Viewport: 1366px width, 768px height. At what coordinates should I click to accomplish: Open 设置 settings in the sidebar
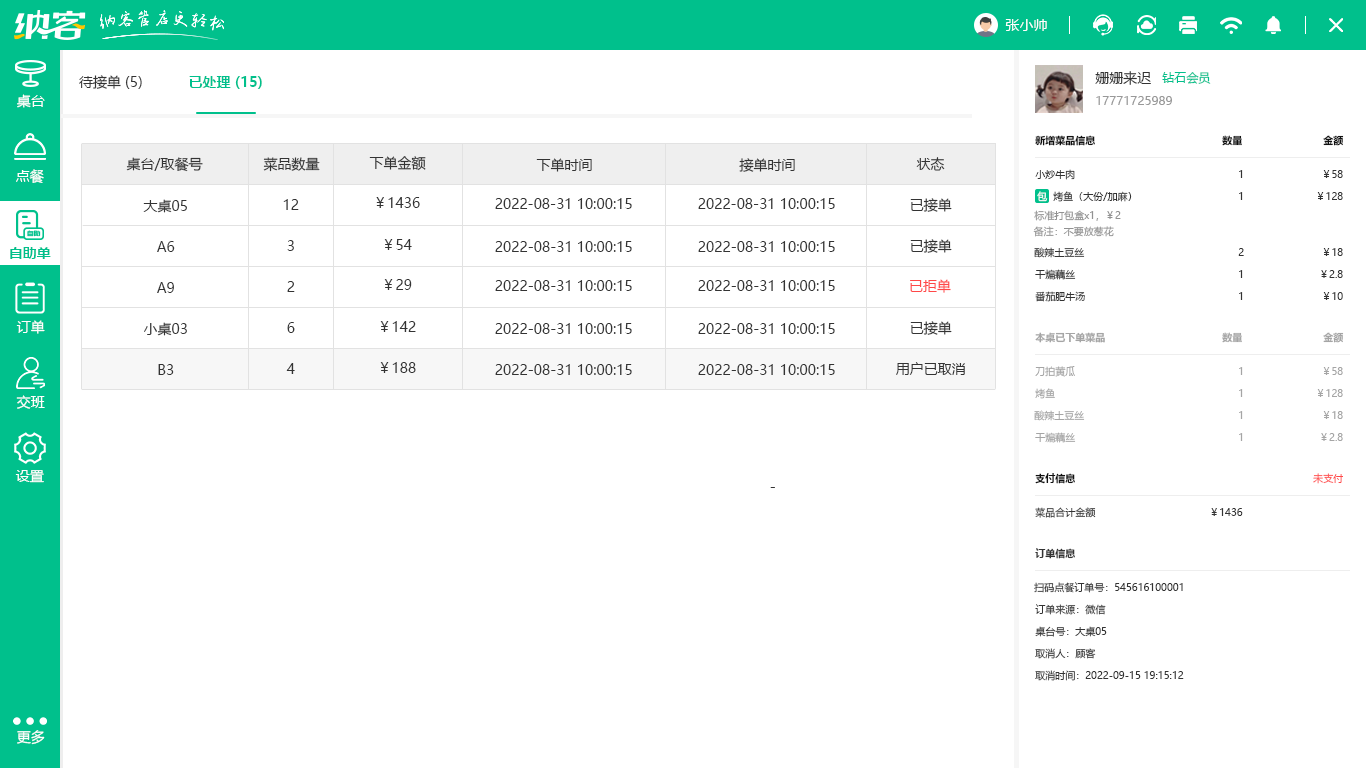point(30,459)
